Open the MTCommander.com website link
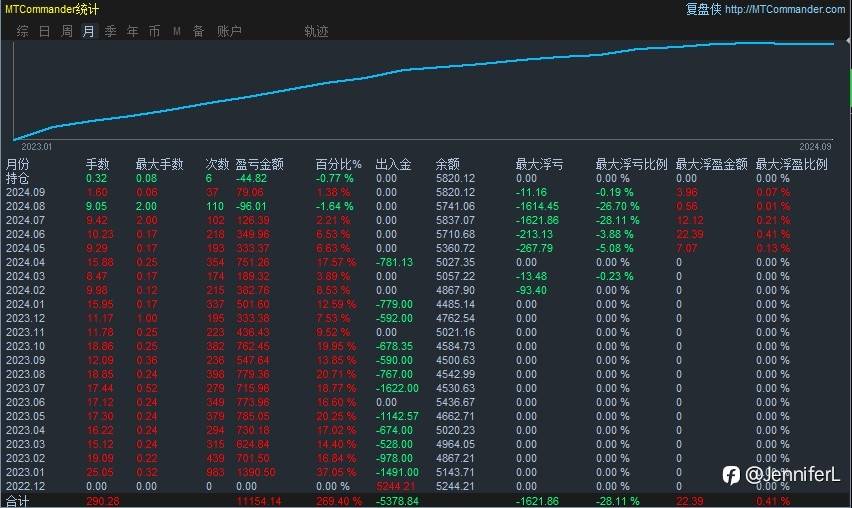The image size is (852, 508). pos(785,9)
